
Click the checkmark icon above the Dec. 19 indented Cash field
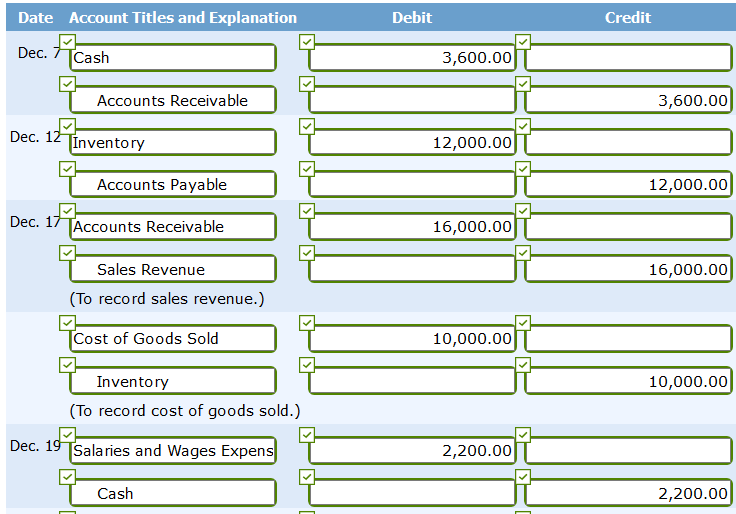point(68,477)
